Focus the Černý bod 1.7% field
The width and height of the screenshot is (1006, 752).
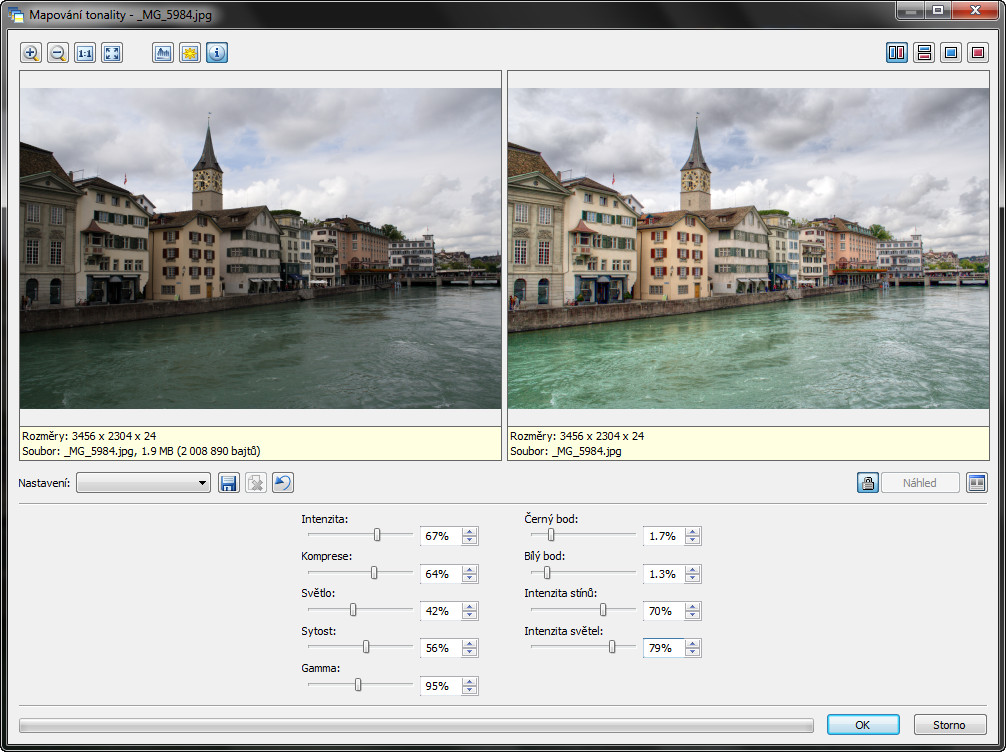point(663,536)
